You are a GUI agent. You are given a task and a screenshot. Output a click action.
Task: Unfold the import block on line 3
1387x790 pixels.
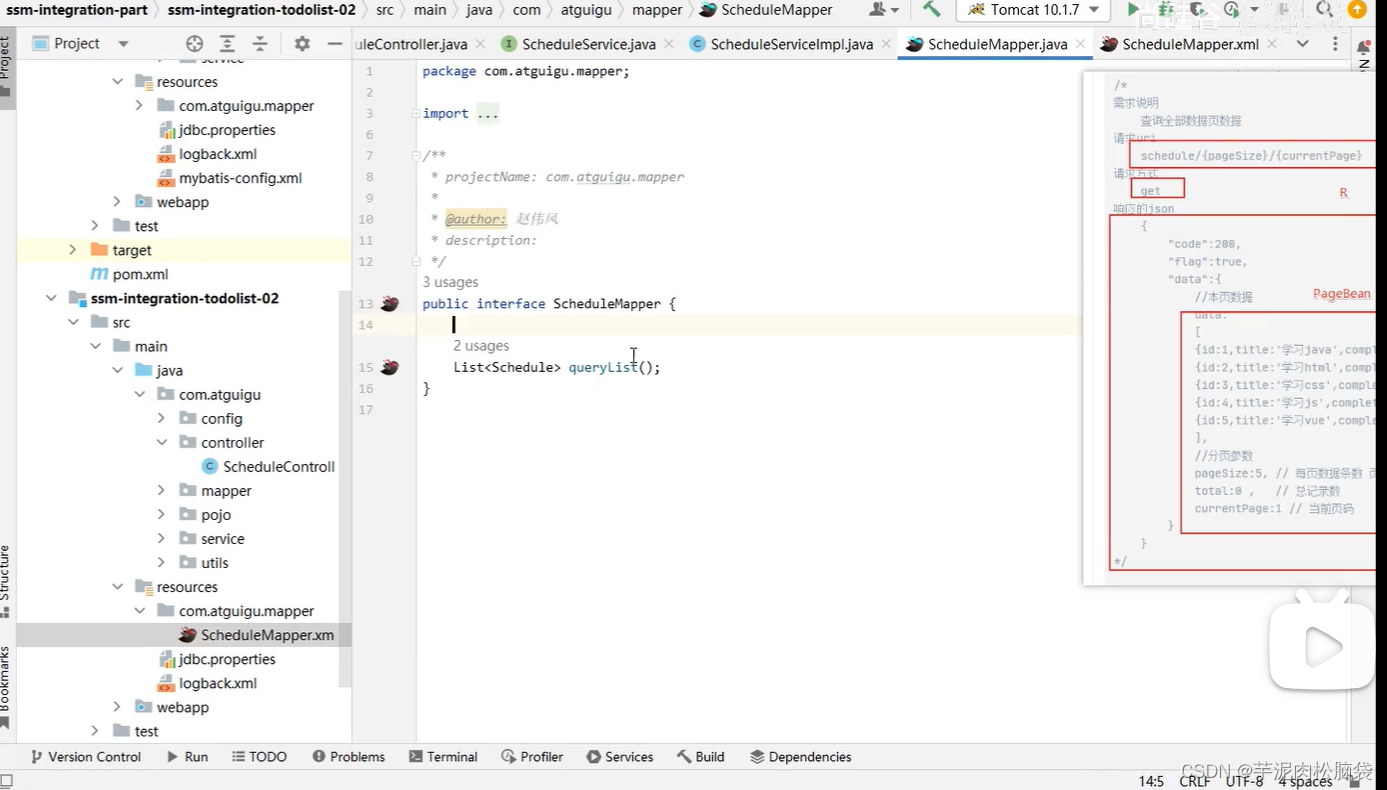pos(415,114)
